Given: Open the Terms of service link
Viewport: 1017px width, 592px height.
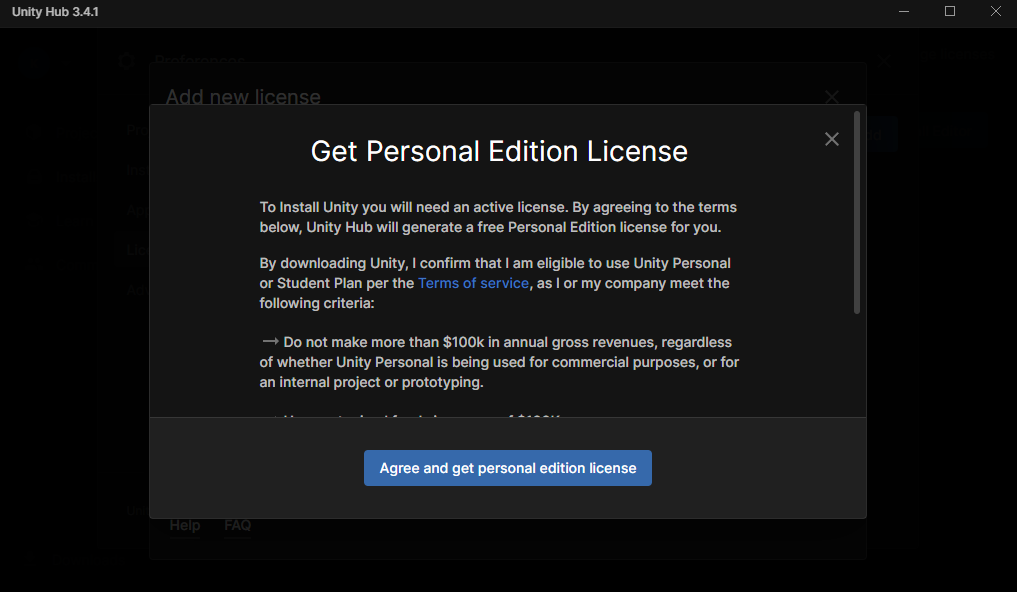Looking at the screenshot, I should [x=473, y=283].
